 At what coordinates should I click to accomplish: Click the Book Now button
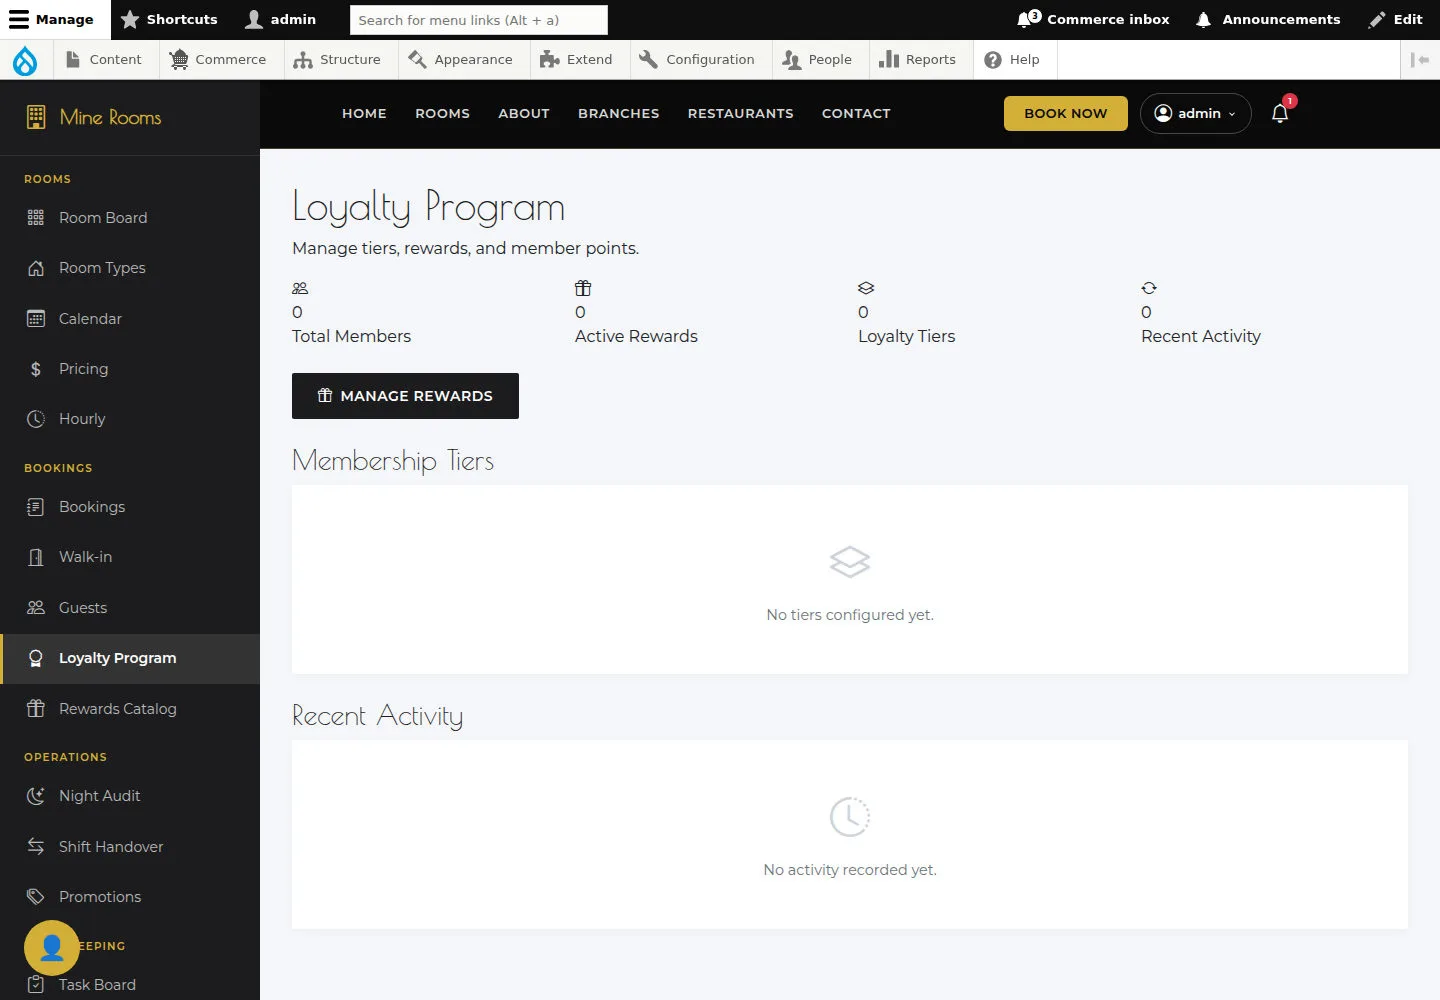tap(1066, 113)
